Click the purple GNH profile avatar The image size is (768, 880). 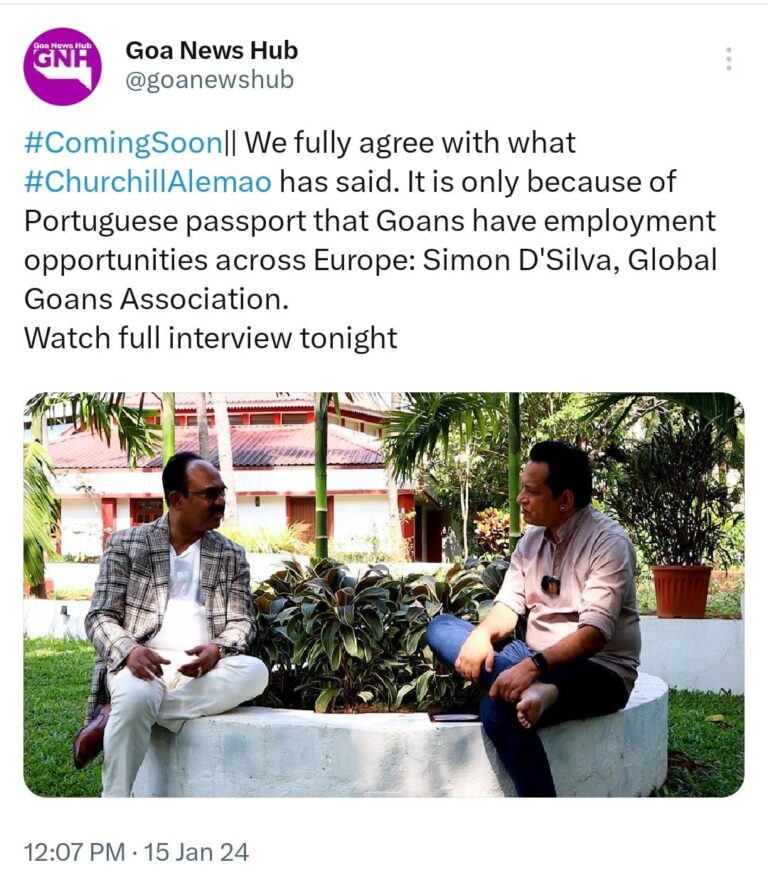62,66
